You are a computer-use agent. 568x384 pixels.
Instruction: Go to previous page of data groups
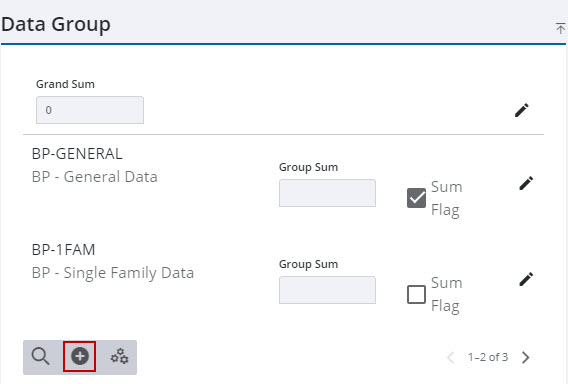(450, 357)
